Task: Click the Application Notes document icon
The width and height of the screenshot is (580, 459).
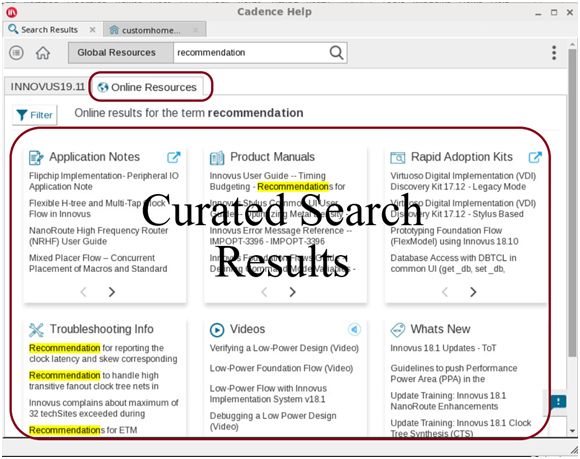Action: pos(36,158)
